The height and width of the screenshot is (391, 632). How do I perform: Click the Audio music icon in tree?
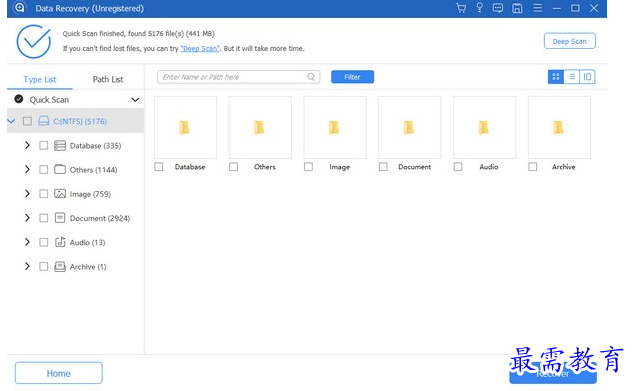click(x=60, y=242)
